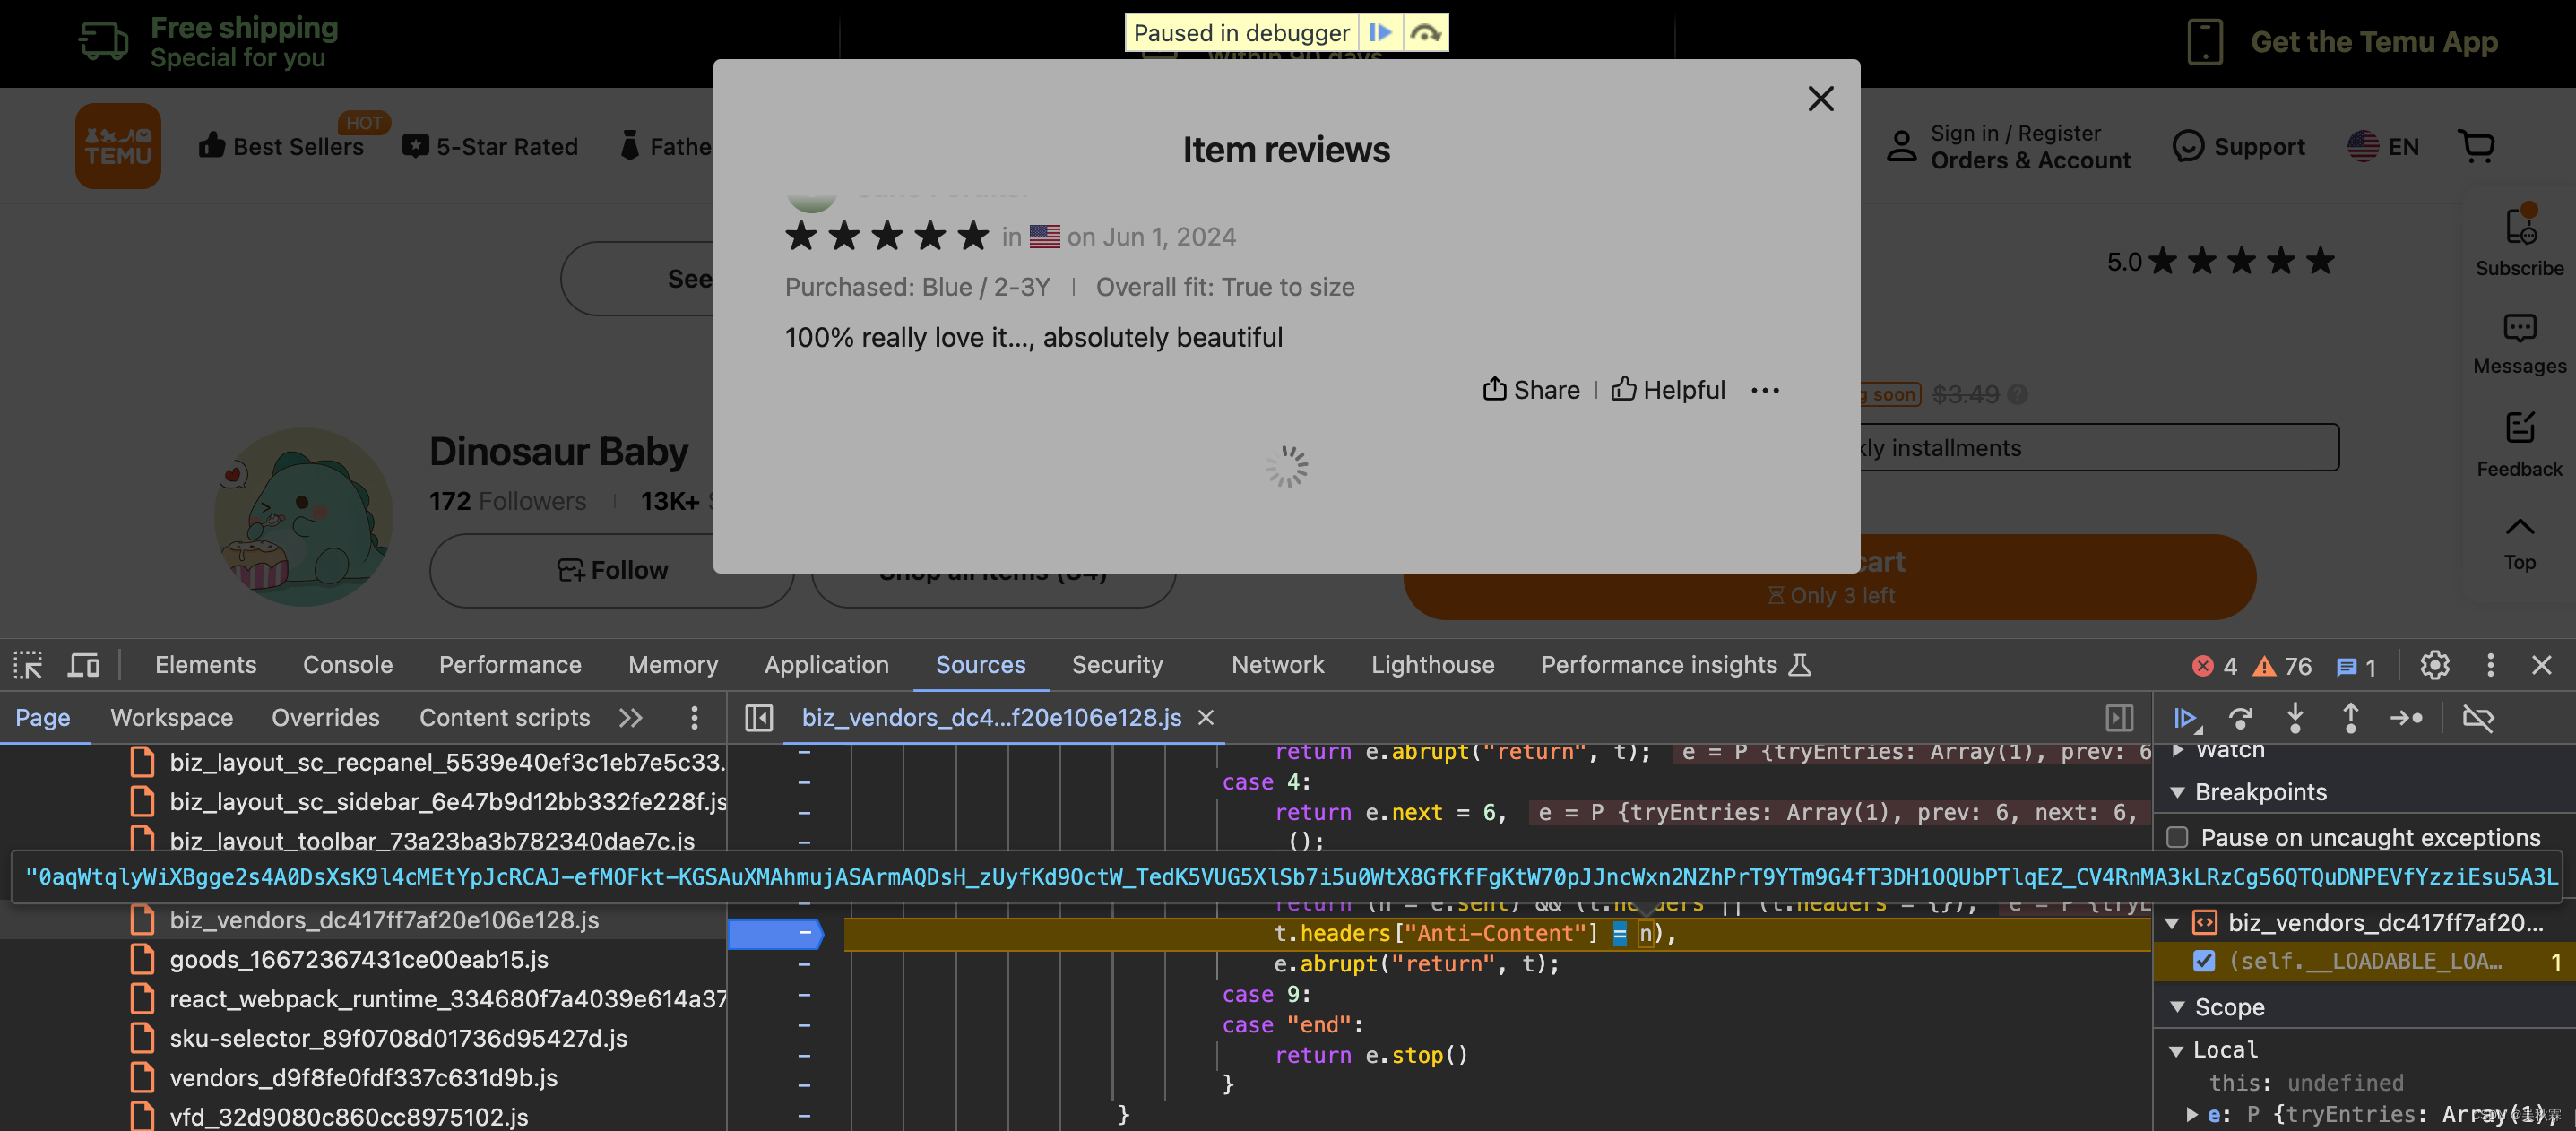Open the Security tab
The image size is (2576, 1131).
coord(1117,665)
